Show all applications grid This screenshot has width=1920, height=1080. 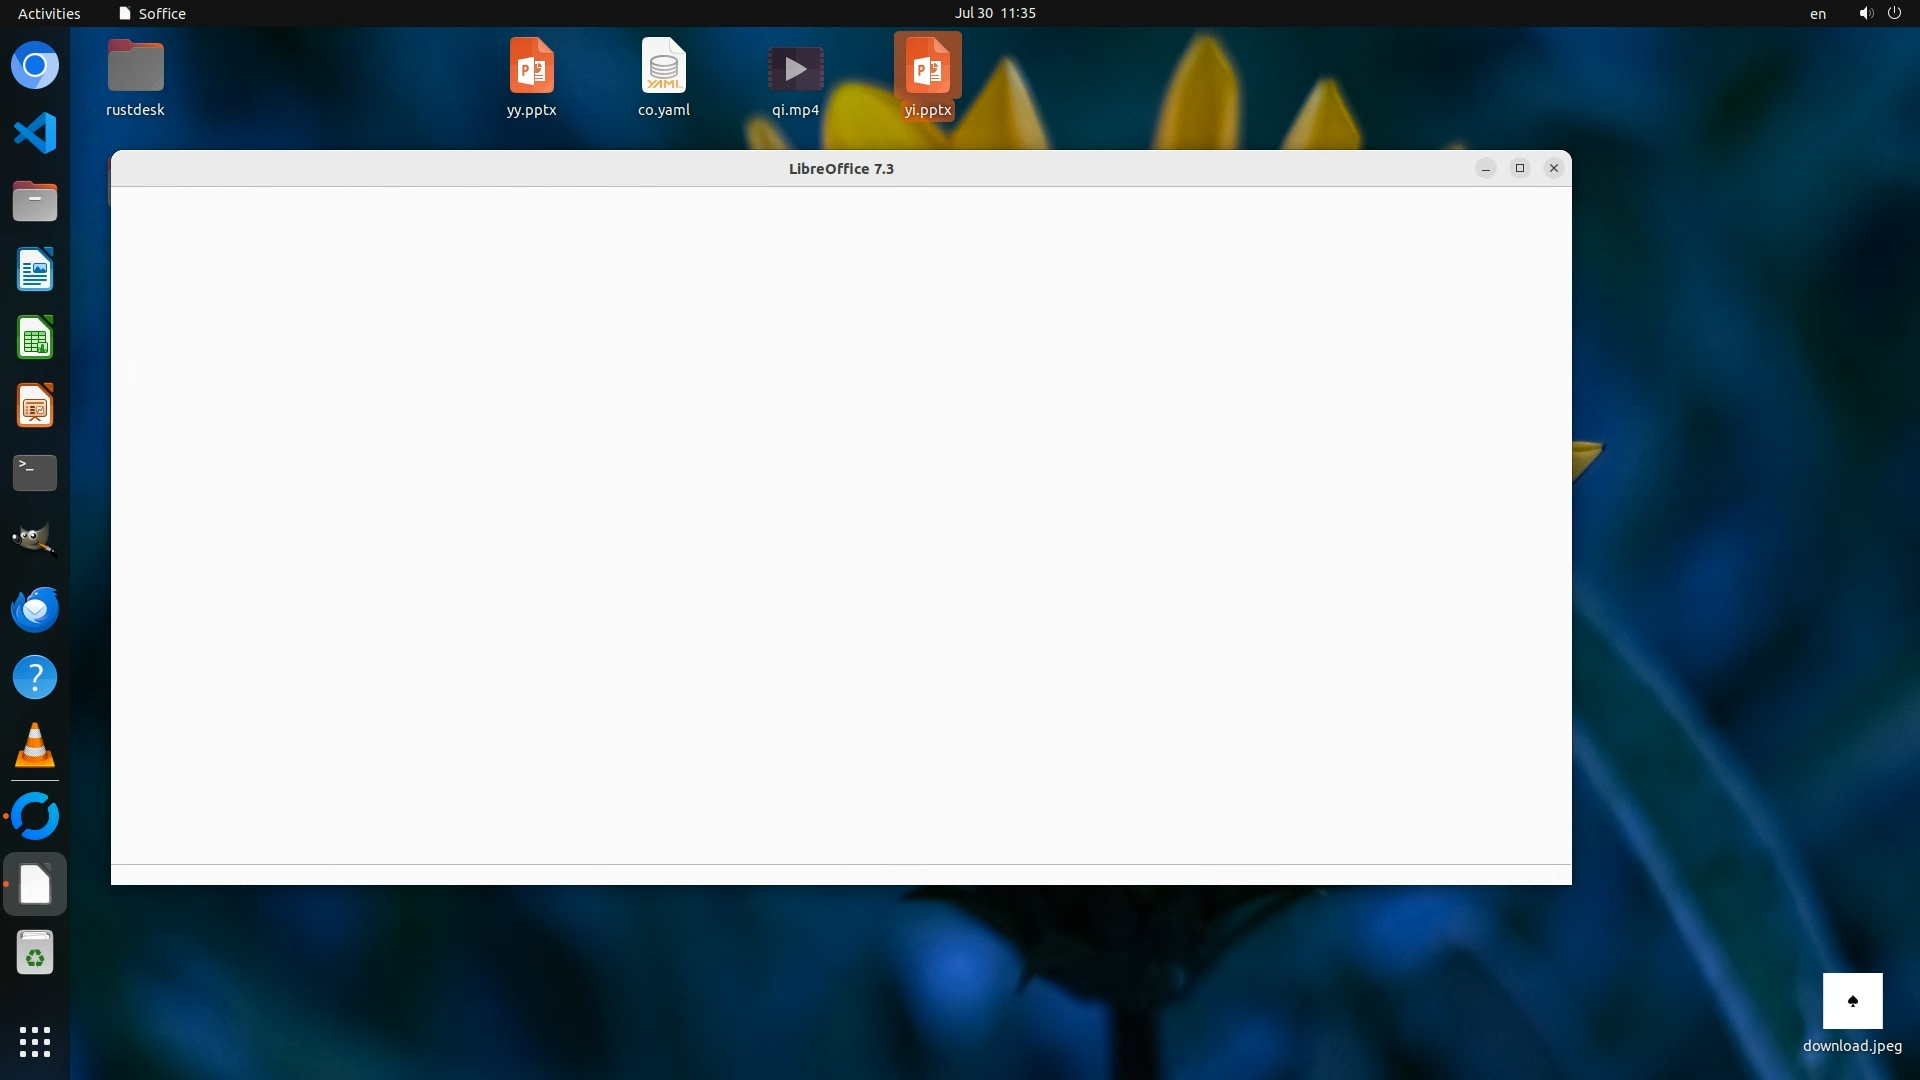click(x=35, y=1042)
